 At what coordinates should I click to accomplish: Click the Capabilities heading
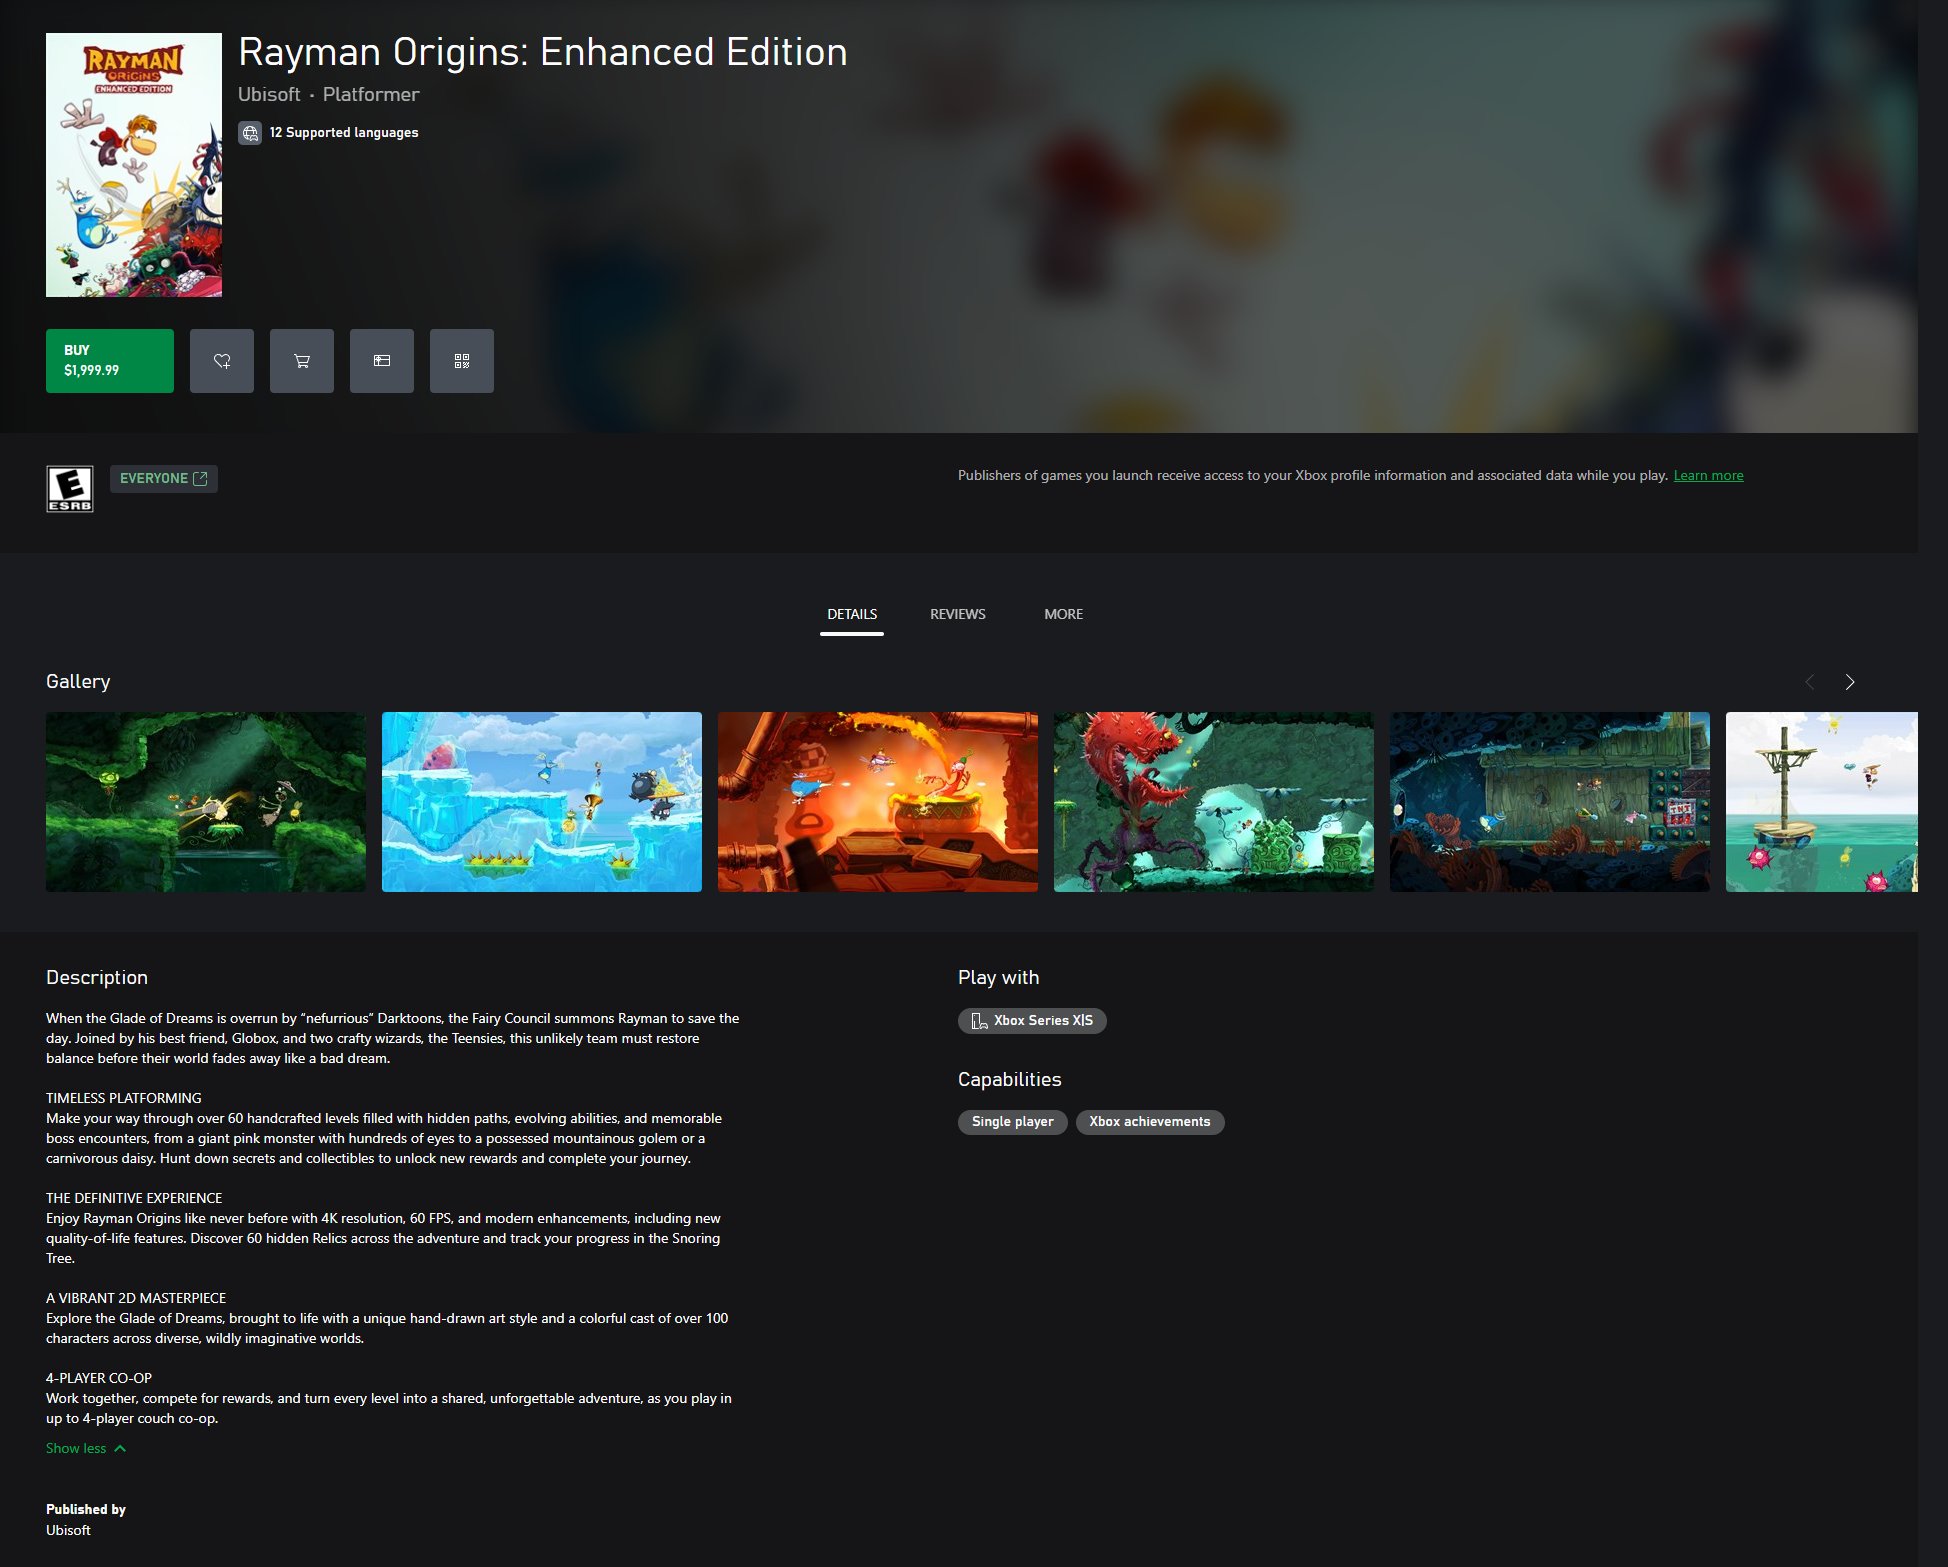[1010, 1080]
